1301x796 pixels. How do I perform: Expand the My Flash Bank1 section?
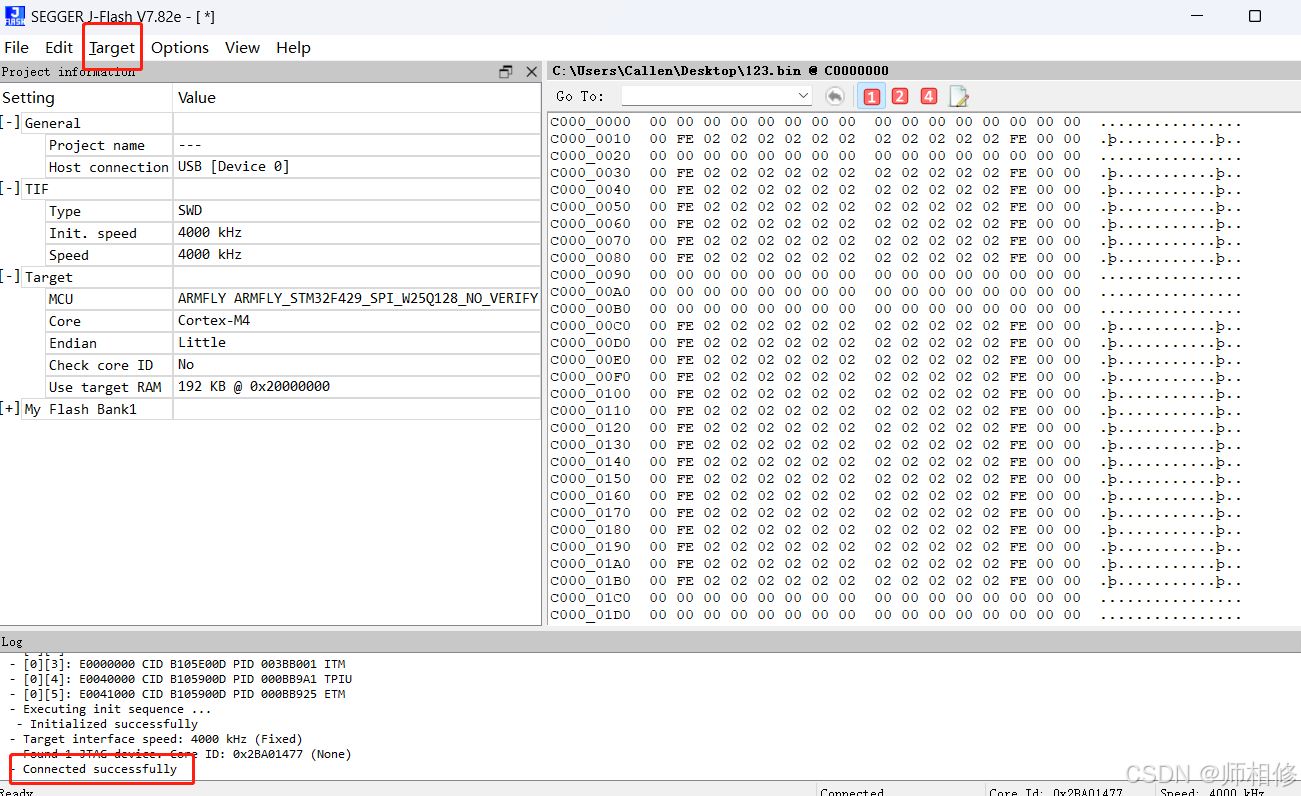click(x=10, y=409)
